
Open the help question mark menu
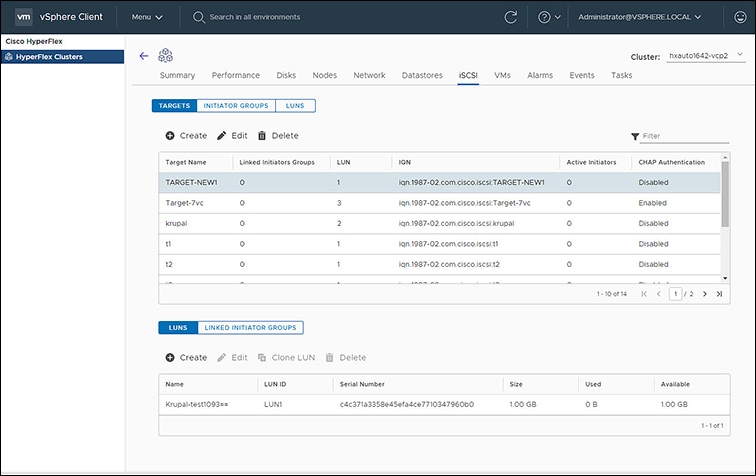coord(549,17)
